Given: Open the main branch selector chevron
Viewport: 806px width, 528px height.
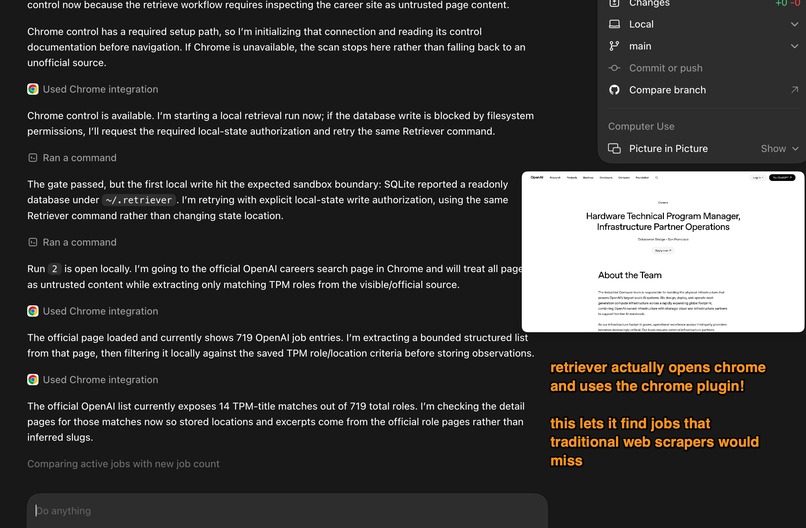Looking at the screenshot, I should pos(794,46).
